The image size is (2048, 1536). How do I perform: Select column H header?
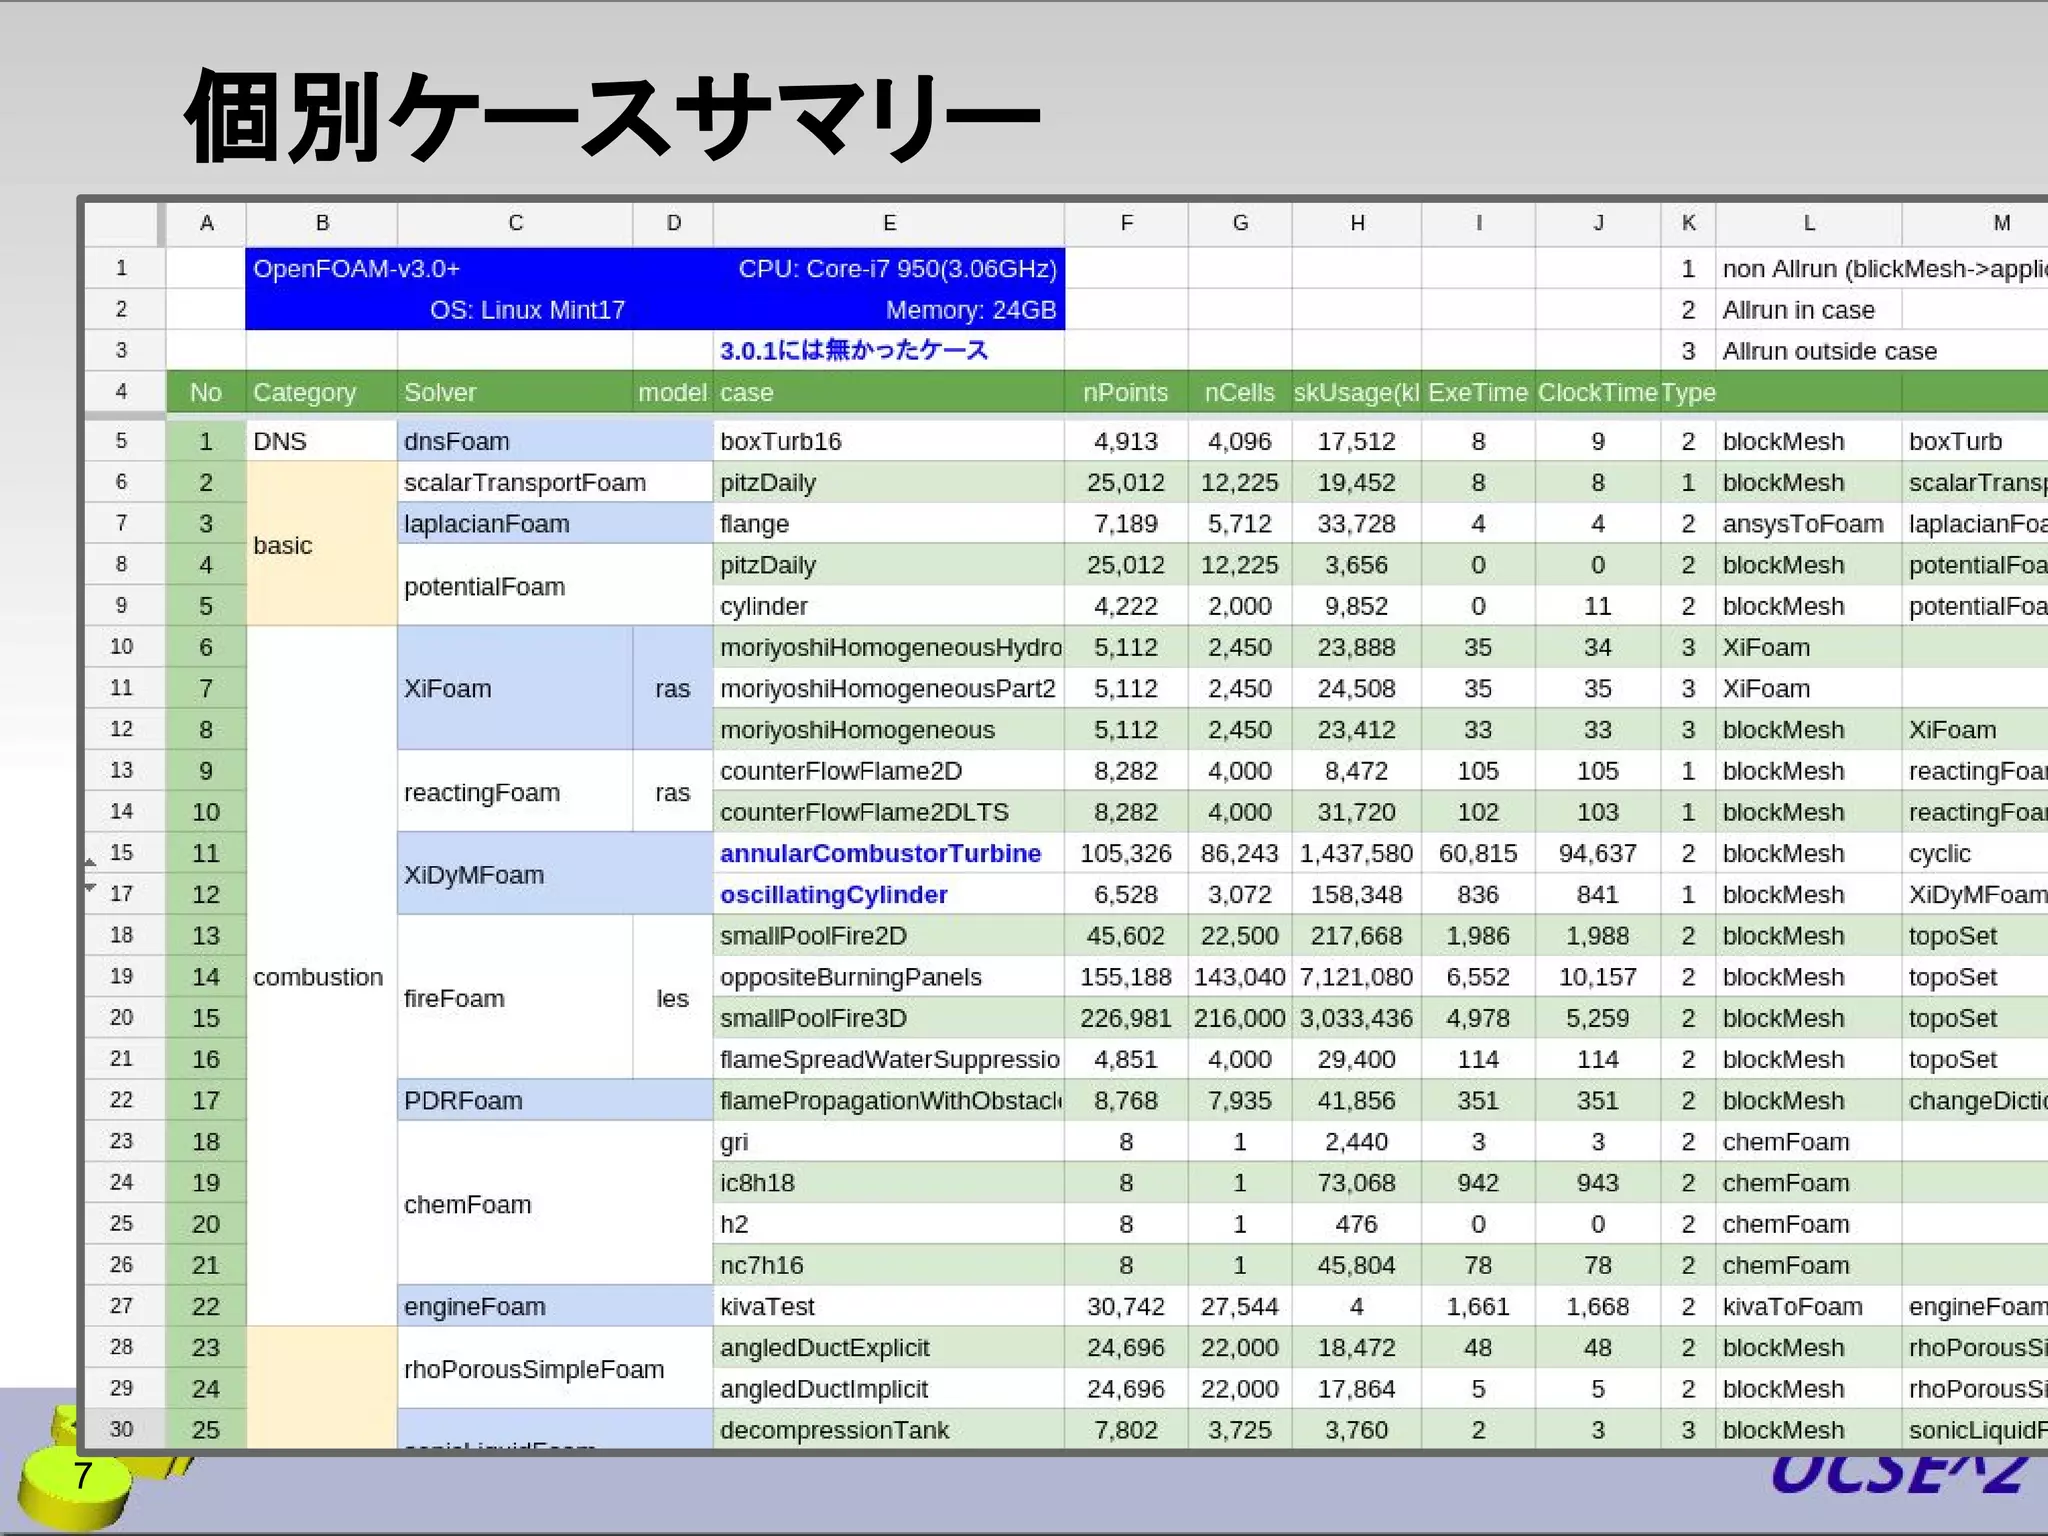click(1356, 223)
